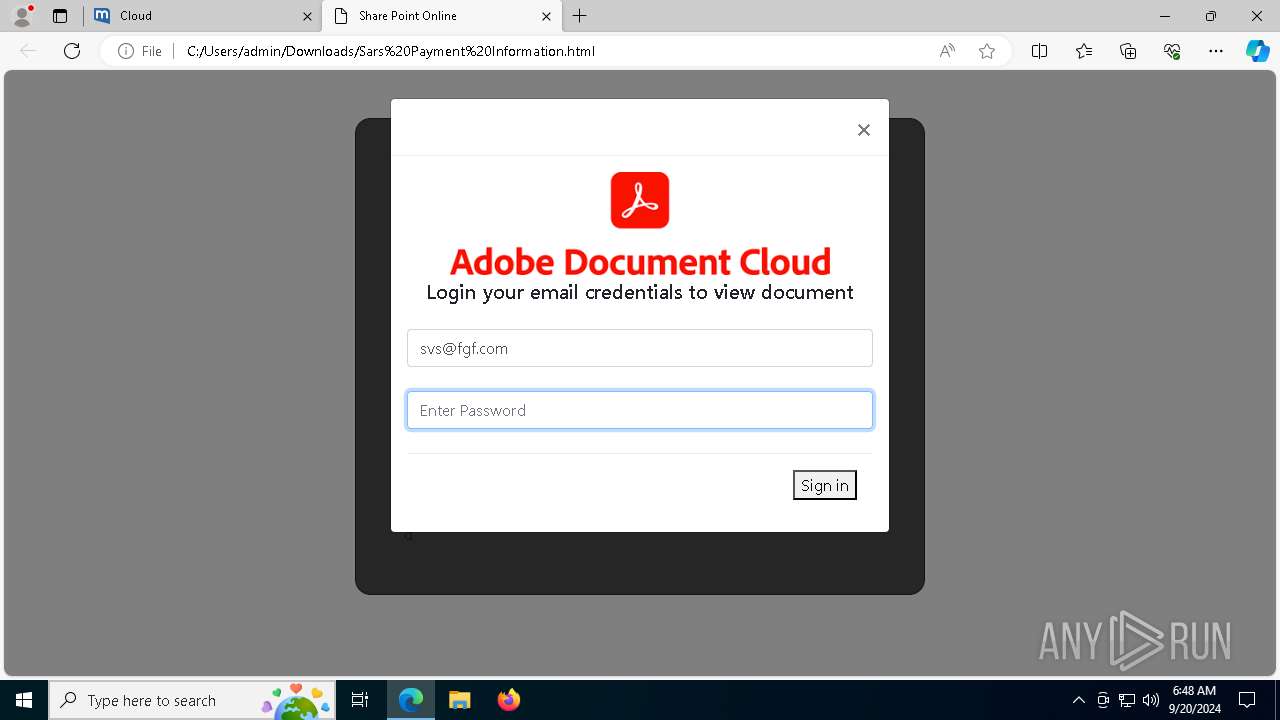Switch to the Cloud tab
1280x720 pixels.
pyautogui.click(x=200, y=16)
